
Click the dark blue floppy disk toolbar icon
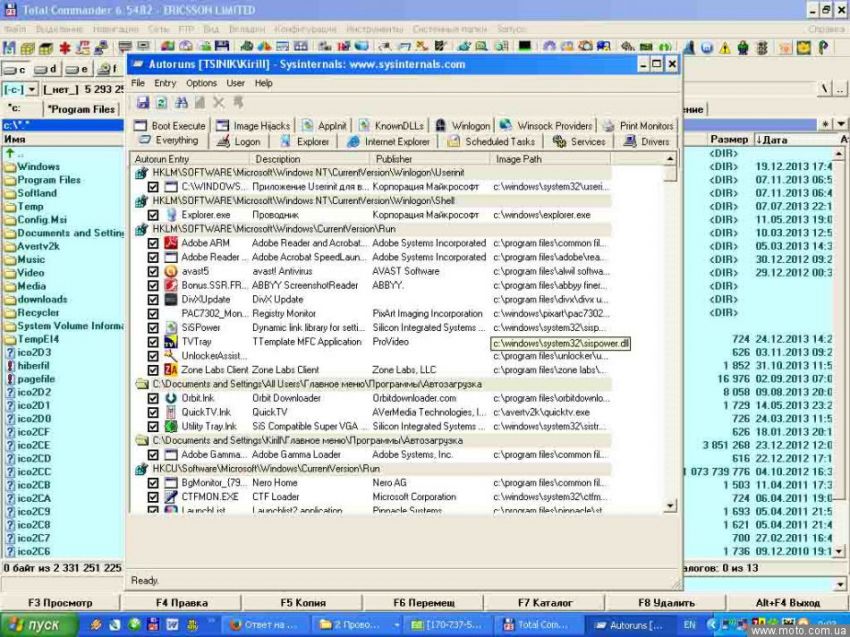222,47
